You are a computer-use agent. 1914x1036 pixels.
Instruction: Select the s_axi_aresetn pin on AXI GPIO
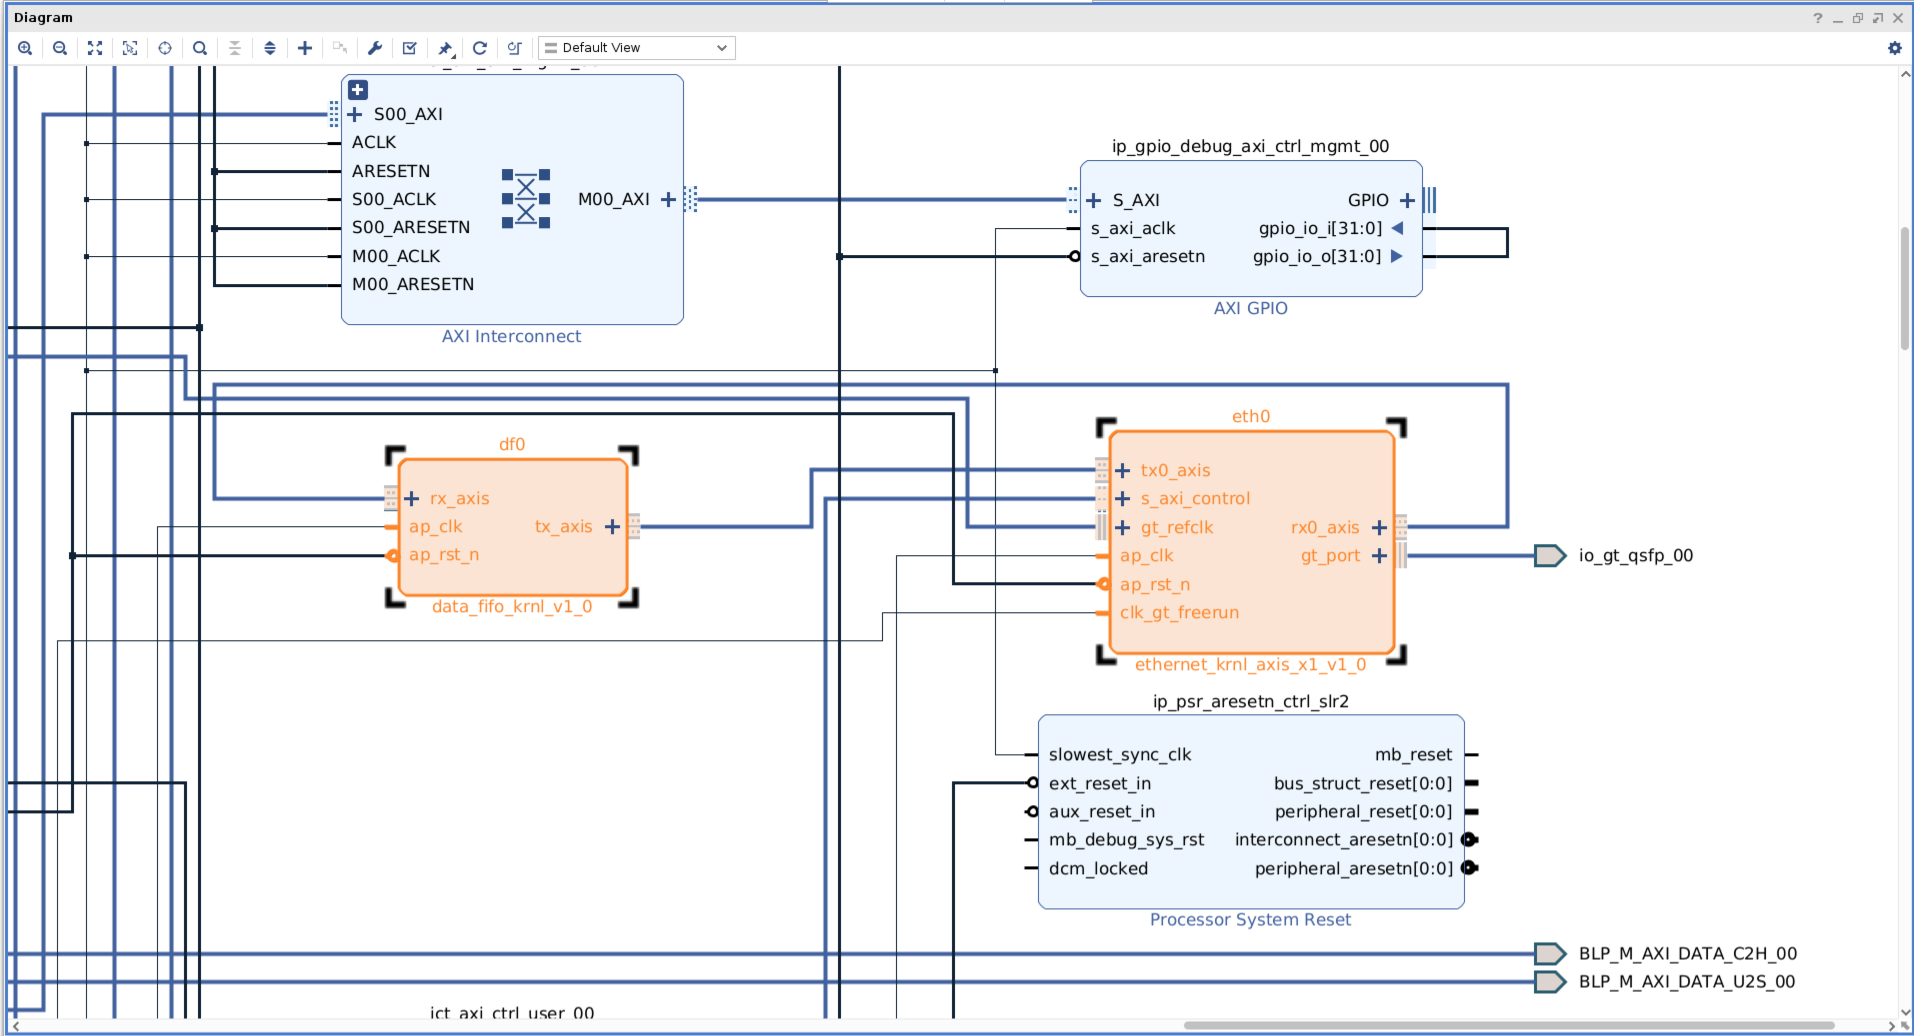1148,256
